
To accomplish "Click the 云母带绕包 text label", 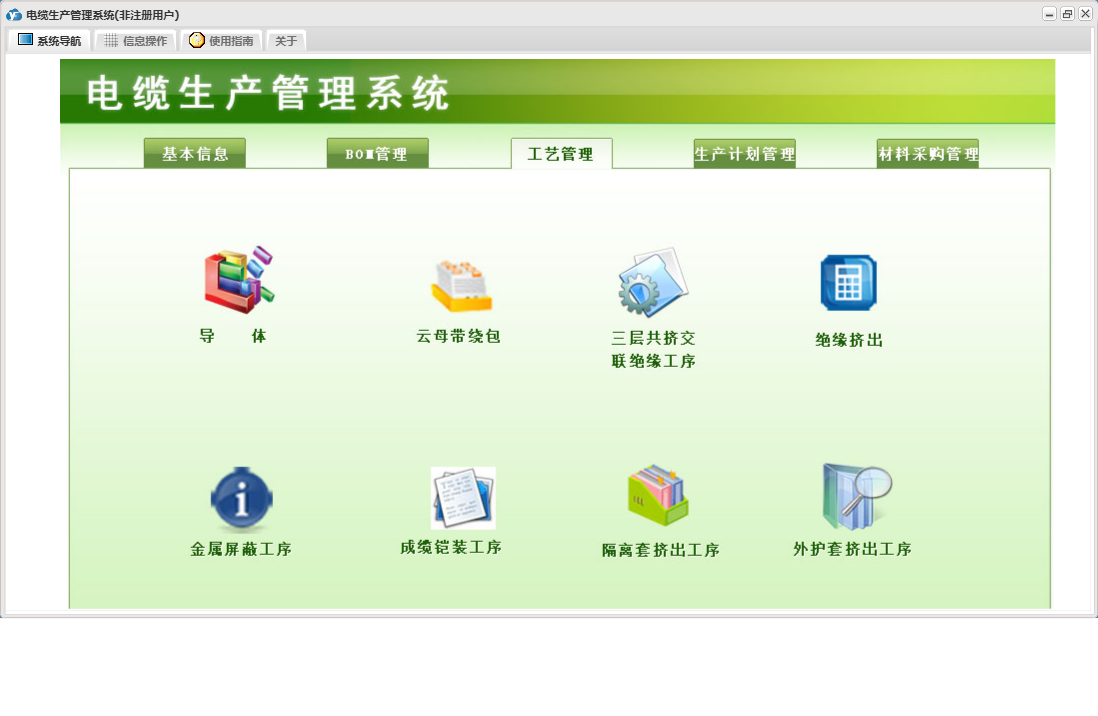I will coord(458,336).
